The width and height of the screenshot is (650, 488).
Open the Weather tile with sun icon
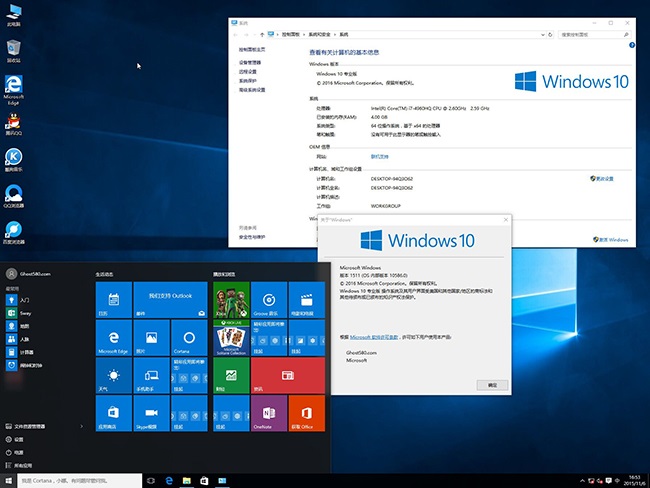coord(114,375)
